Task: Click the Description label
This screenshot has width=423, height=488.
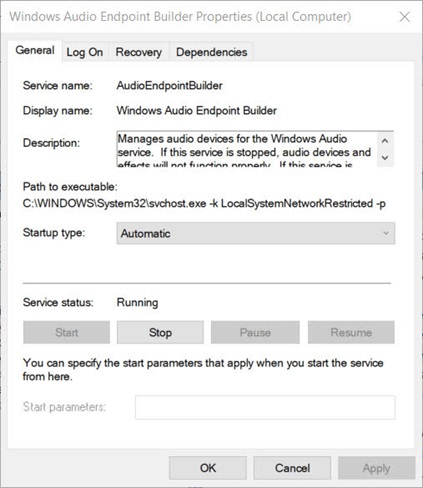Action: (51, 143)
